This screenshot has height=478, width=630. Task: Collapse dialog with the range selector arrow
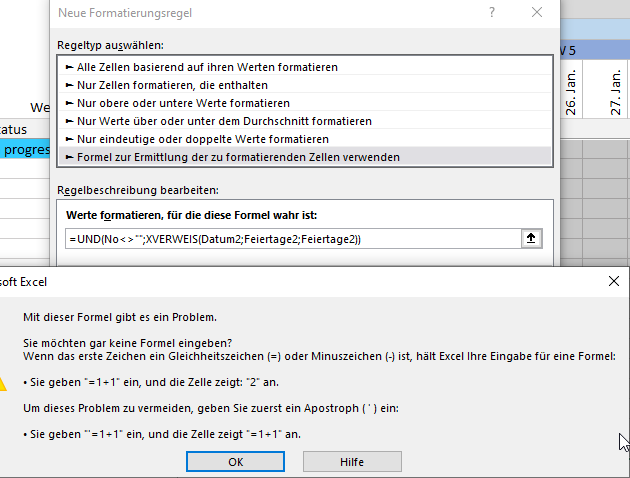[x=531, y=239]
